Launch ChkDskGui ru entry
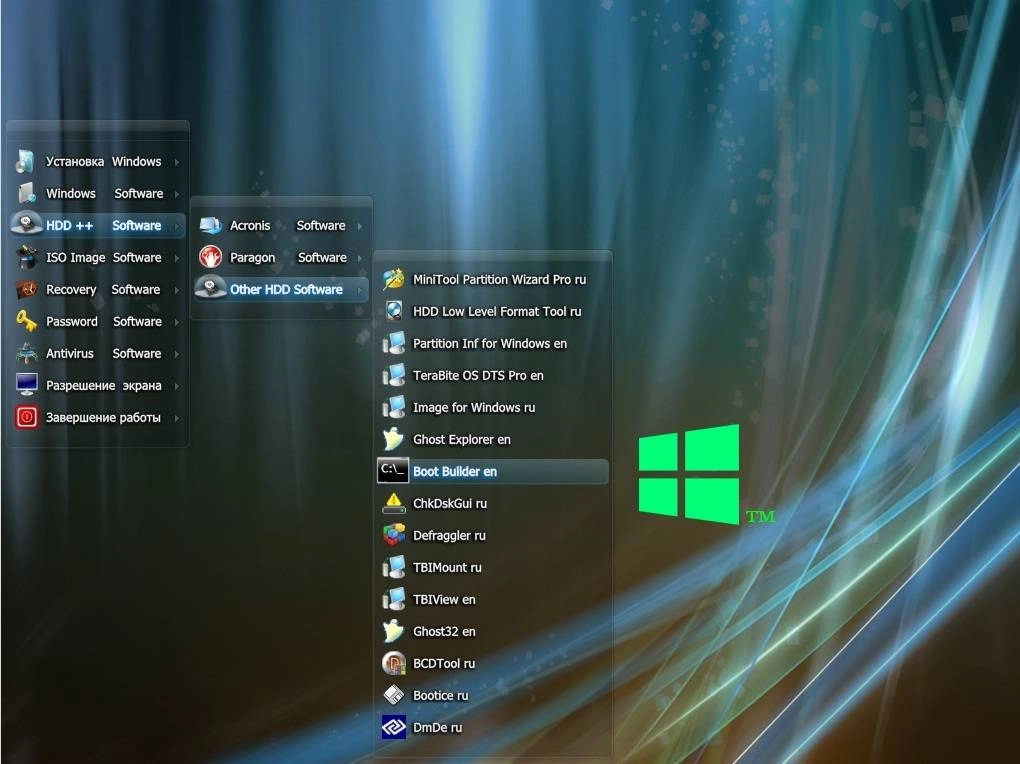Viewport: 1020px width, 764px height. [493, 503]
